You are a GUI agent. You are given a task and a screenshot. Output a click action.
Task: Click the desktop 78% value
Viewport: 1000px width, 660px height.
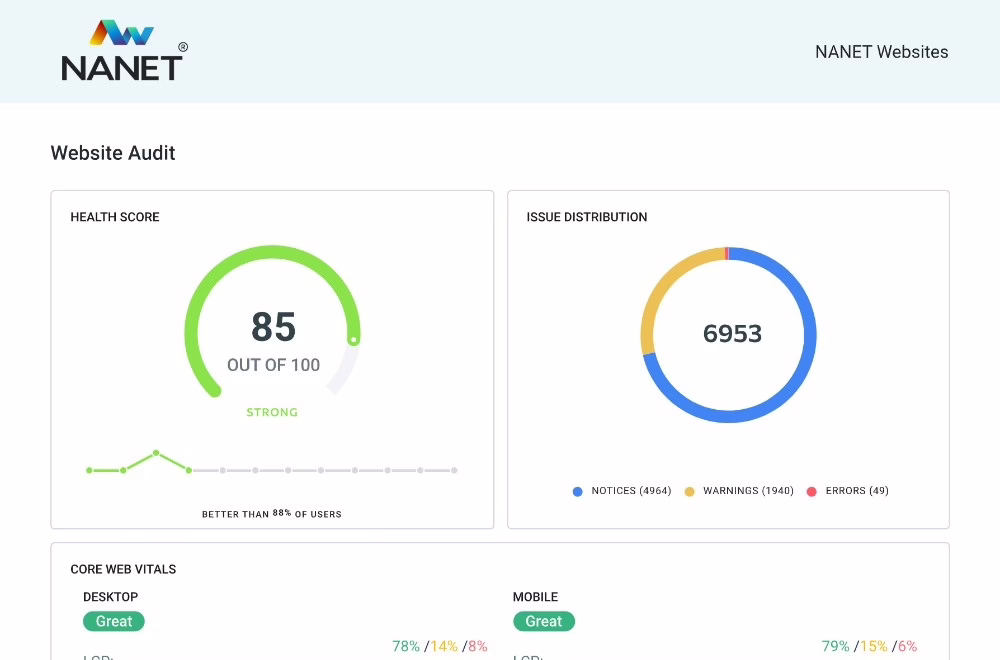coord(406,646)
